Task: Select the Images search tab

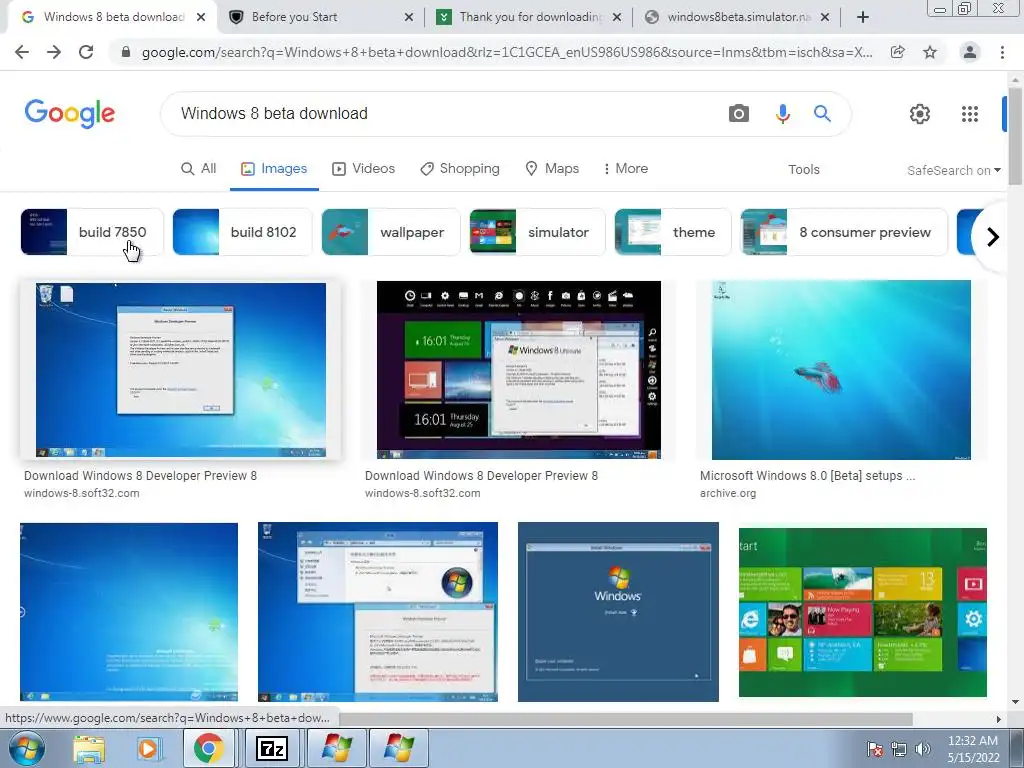Action: (274, 168)
